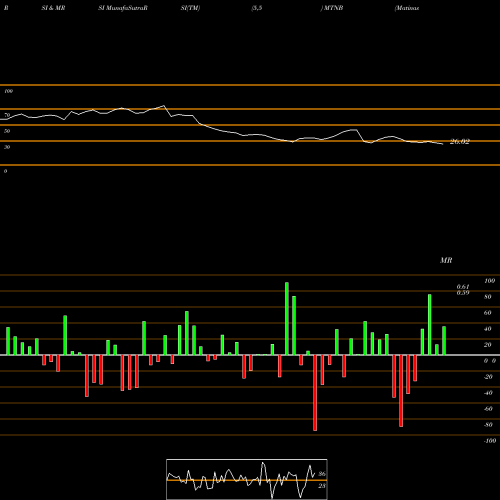Click the 80 label on MR axis

point(488,297)
